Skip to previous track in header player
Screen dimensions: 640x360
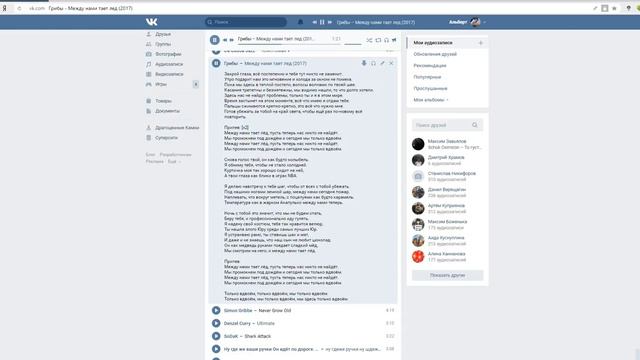tap(314, 22)
